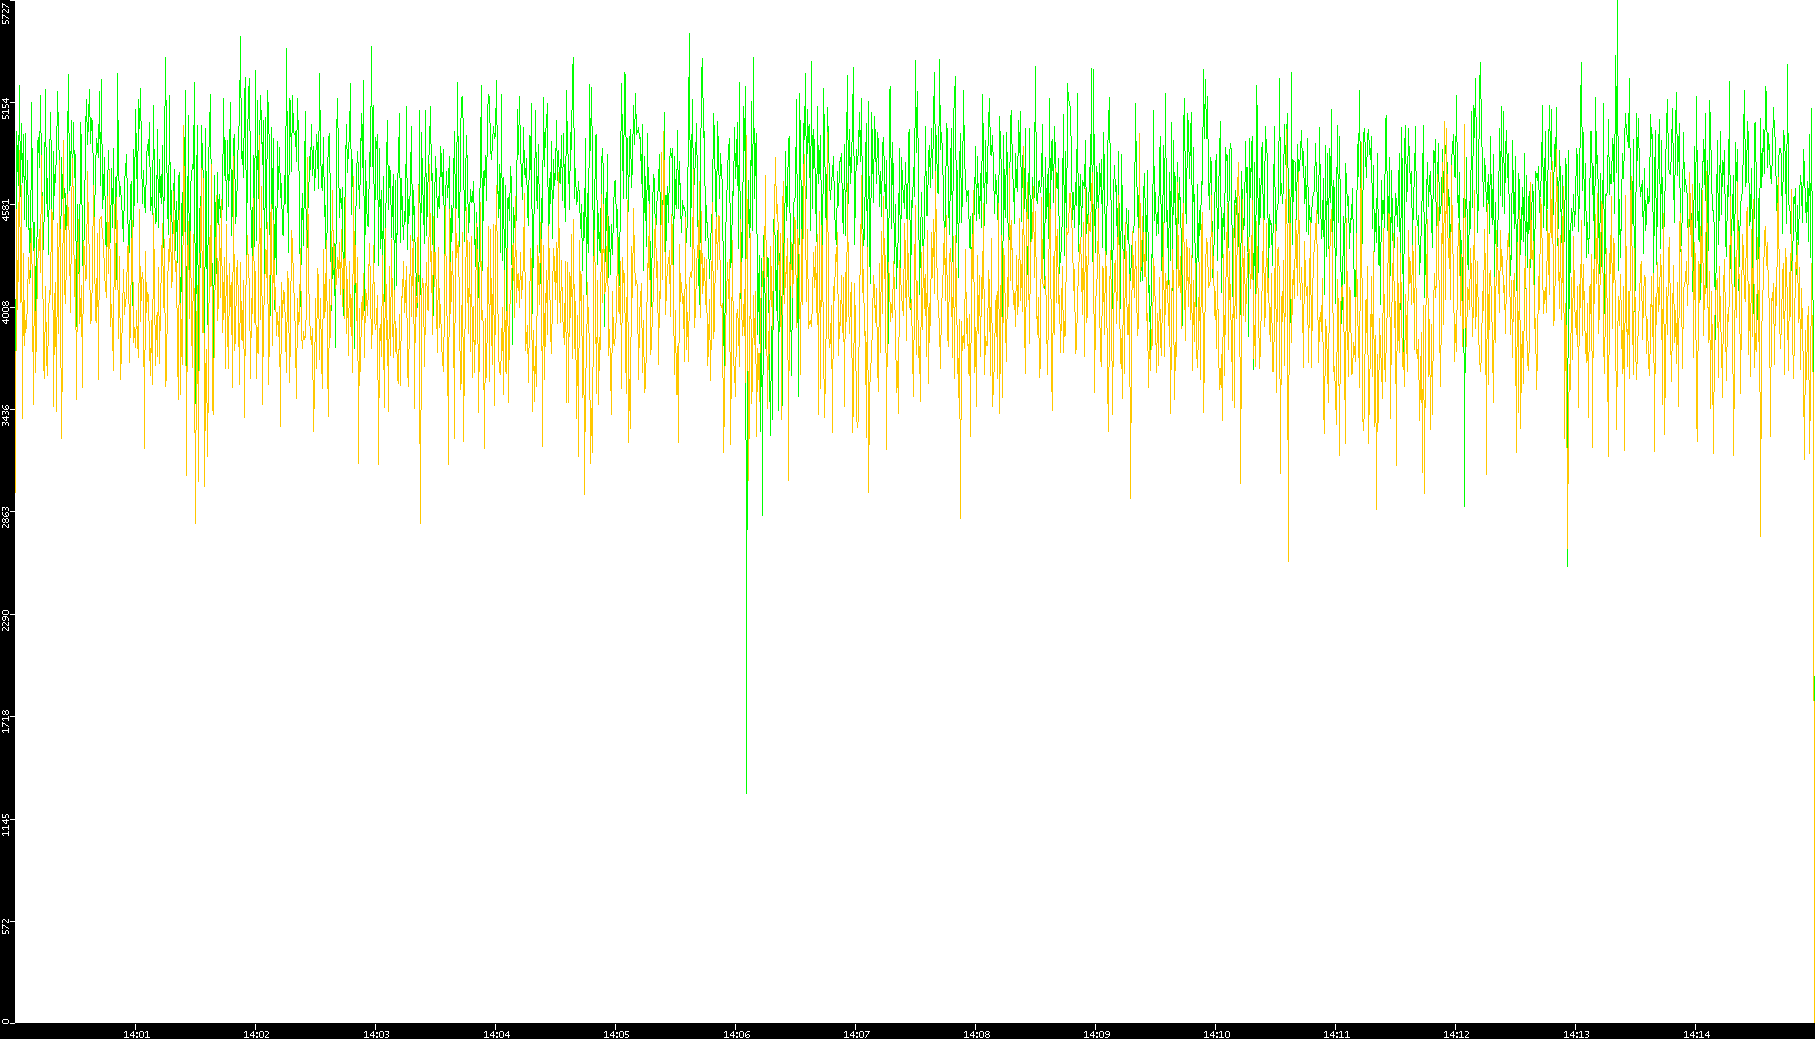This screenshot has height=1039, width=1815.
Task: Select the 2290 value axis label
Action: [7, 619]
